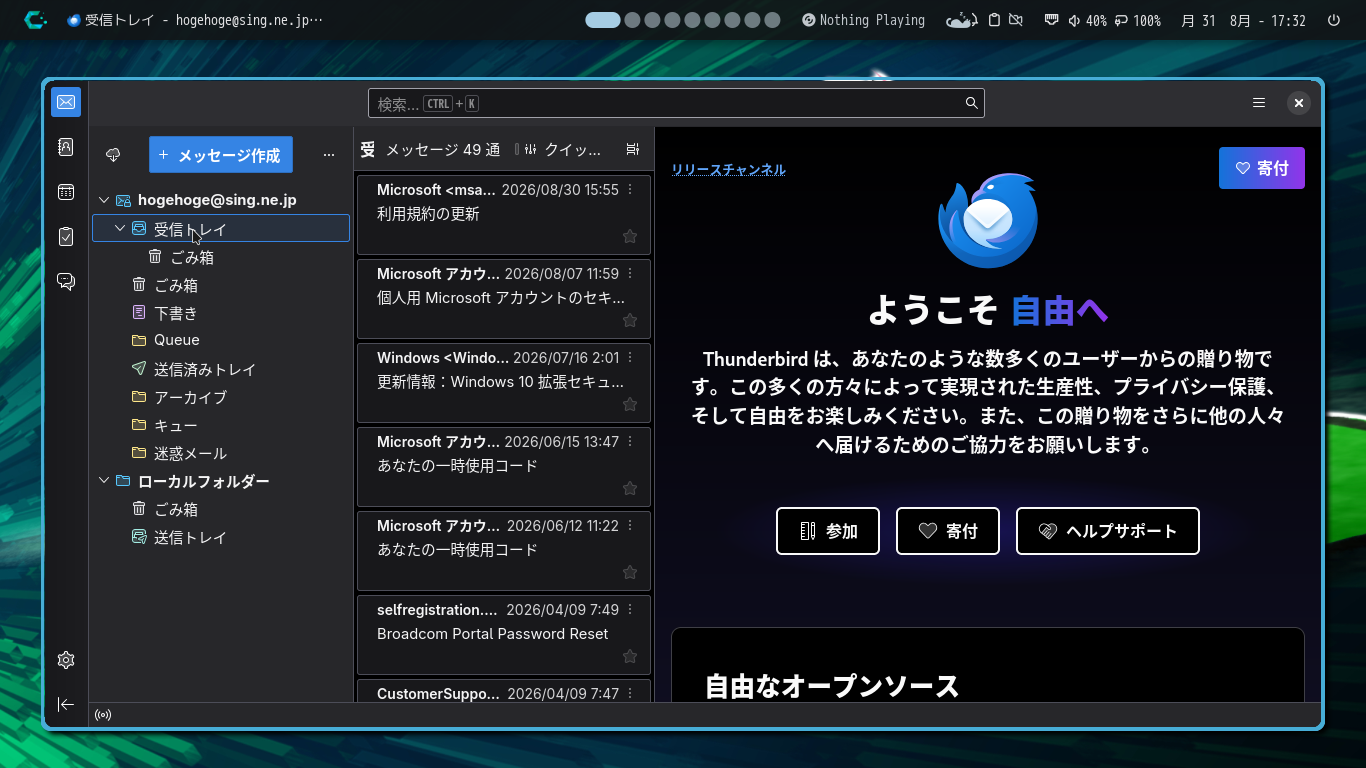Open the Thunderbird app menu (hamburger)

(1259, 103)
